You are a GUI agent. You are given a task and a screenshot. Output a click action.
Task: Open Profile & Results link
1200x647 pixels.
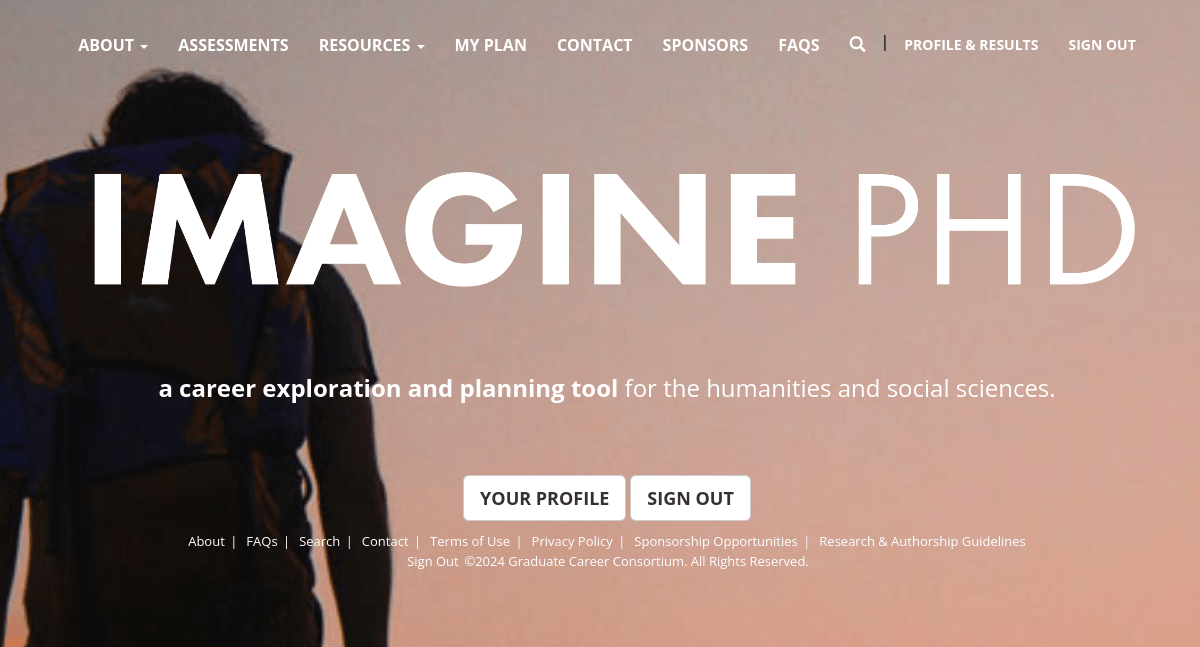click(971, 45)
